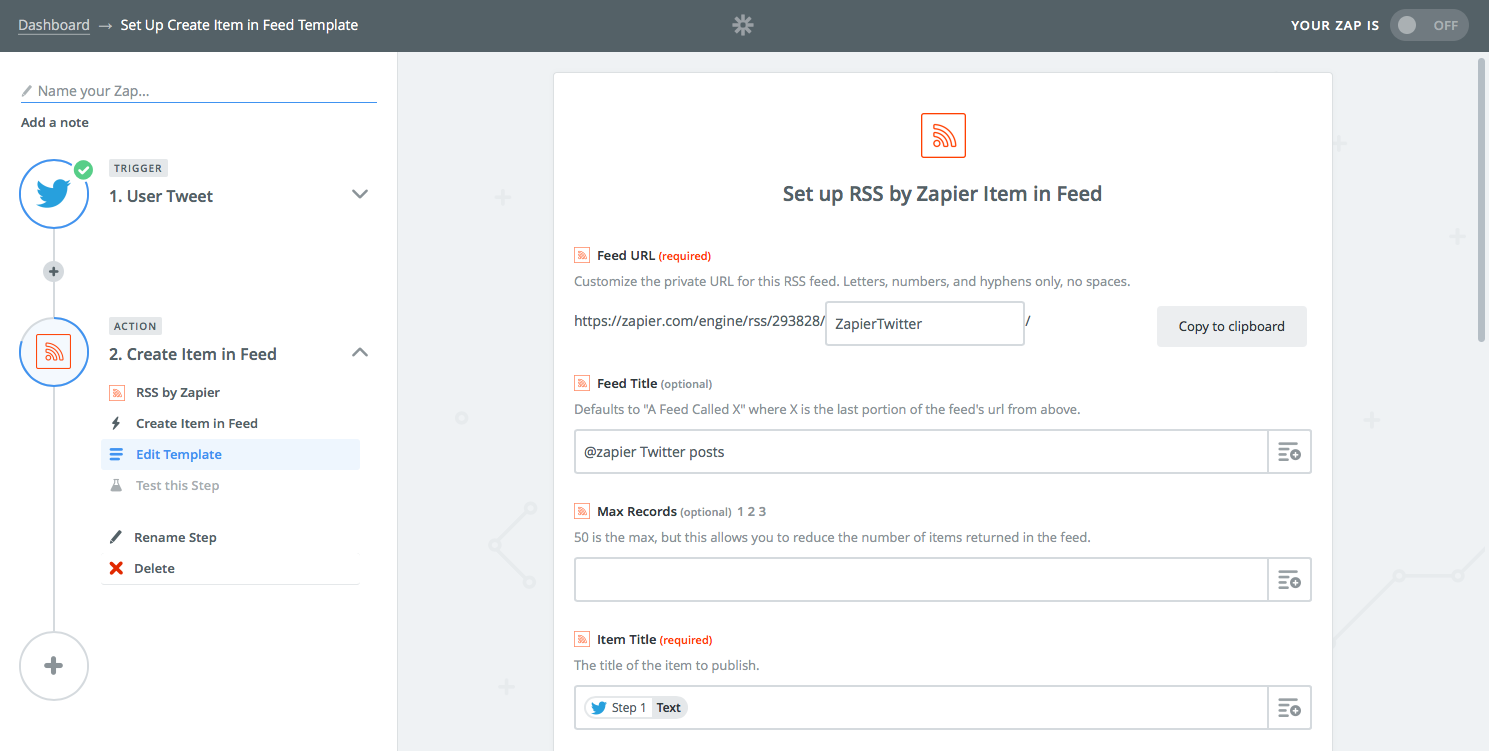Click lightning bolt icon beside Create Item in Feed
The image size is (1489, 751).
116,424
